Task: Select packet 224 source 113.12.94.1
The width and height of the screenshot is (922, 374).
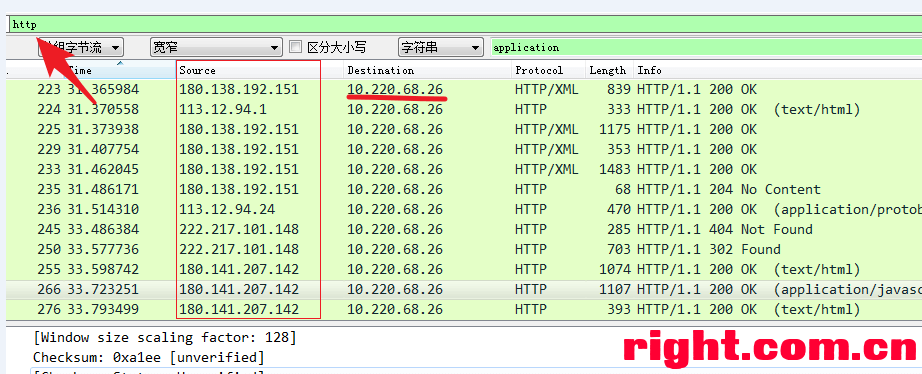Action: [222, 109]
